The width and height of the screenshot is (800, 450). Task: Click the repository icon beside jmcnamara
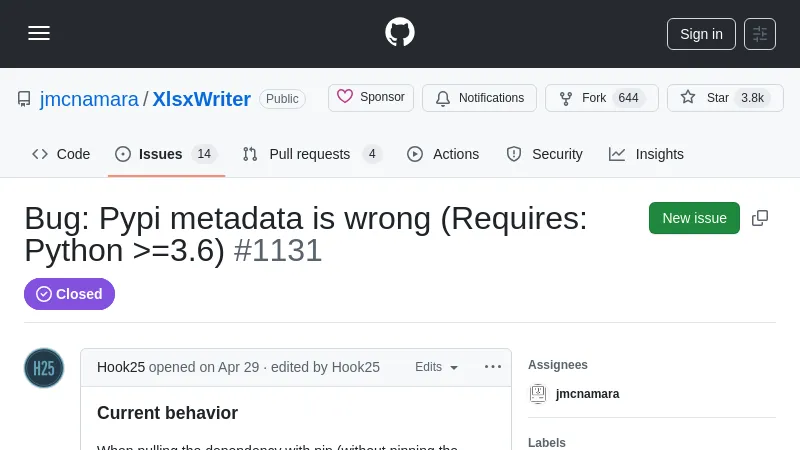(x=24, y=99)
